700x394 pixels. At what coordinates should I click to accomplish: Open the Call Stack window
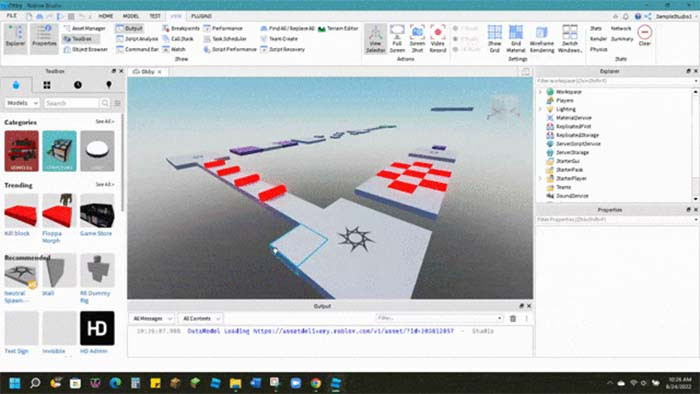point(178,39)
